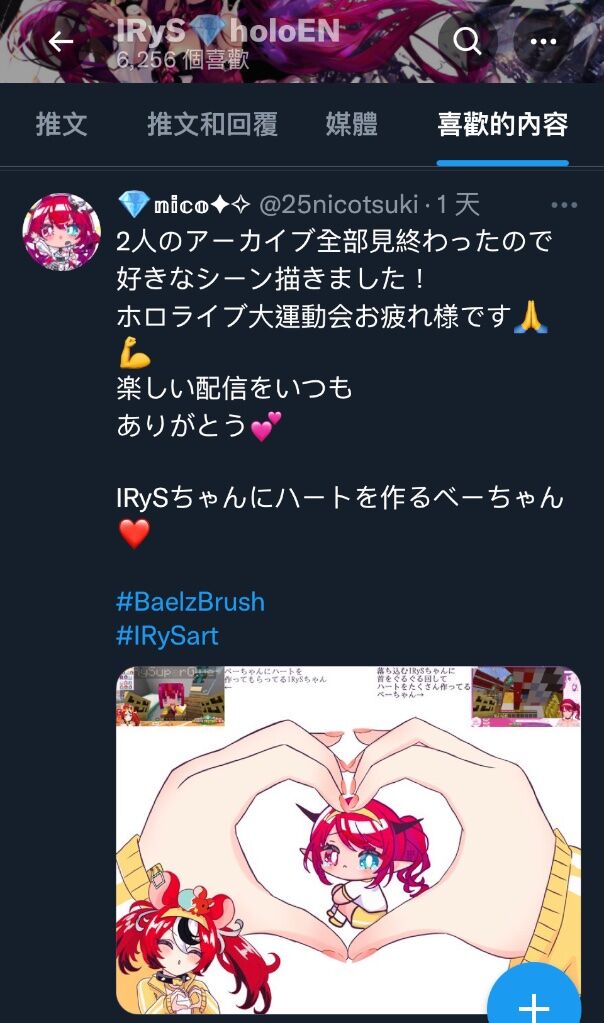The width and height of the screenshot is (604, 1023).
Task: Open the search magnifier icon
Action: (467, 42)
